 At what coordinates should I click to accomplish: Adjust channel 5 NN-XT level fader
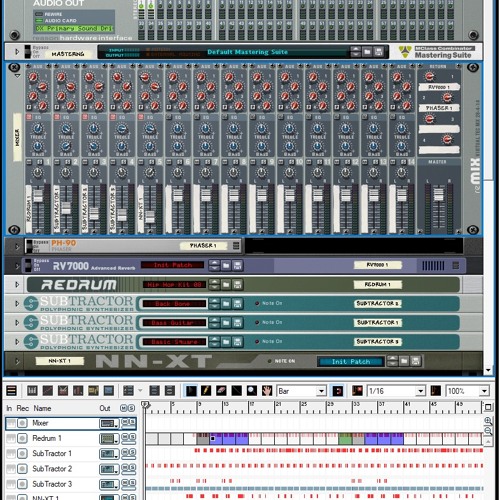pos(150,217)
